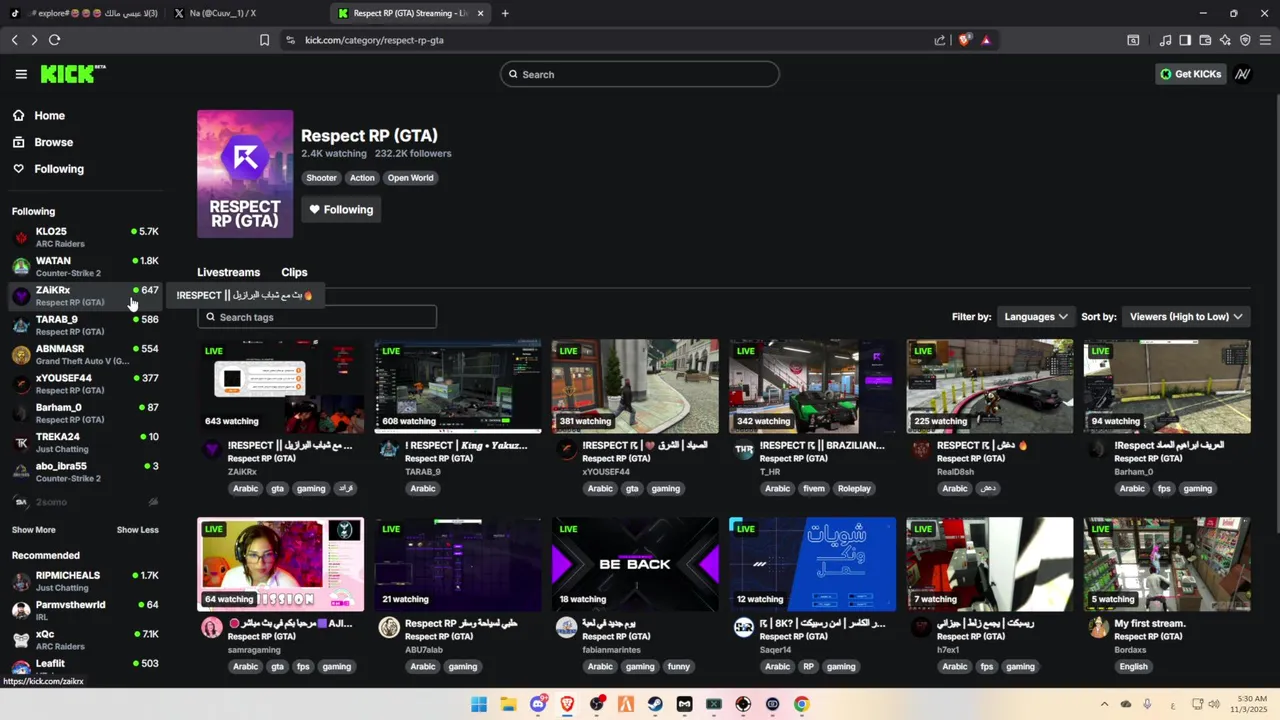This screenshot has height=720, width=1280.
Task: Open TARAB_9 stream thumbnail with 608 watching
Action: (458, 386)
